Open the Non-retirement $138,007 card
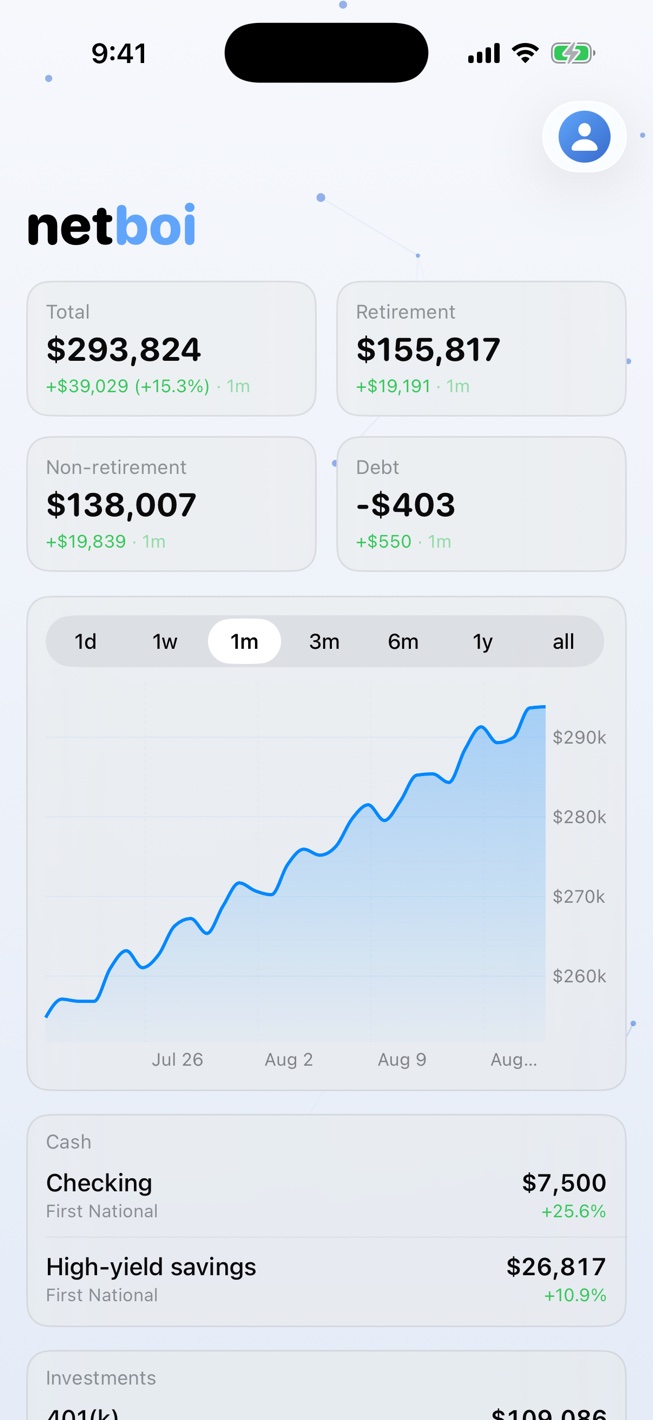Image resolution: width=653 pixels, height=1420 pixels. [x=171, y=503]
